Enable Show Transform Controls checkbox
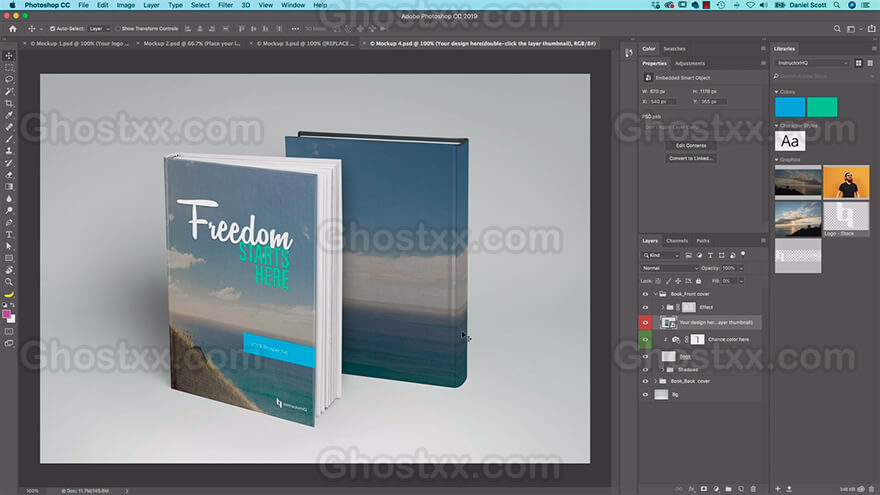The width and height of the screenshot is (880, 495). tap(118, 29)
